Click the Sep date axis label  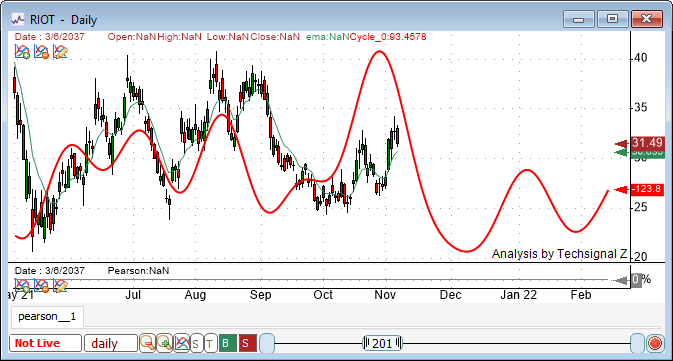(261, 295)
